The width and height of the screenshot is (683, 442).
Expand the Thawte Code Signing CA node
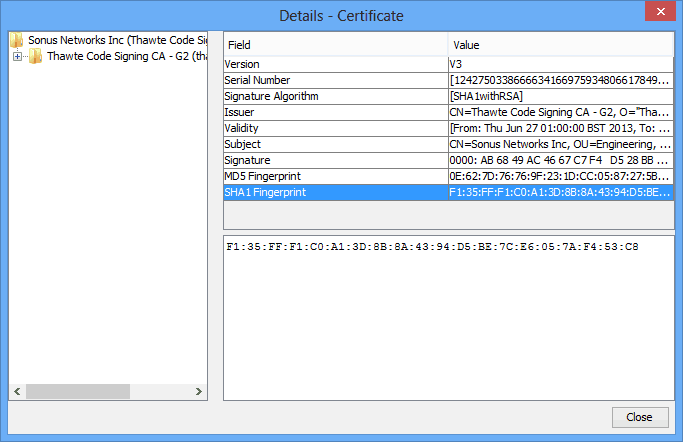[17, 57]
